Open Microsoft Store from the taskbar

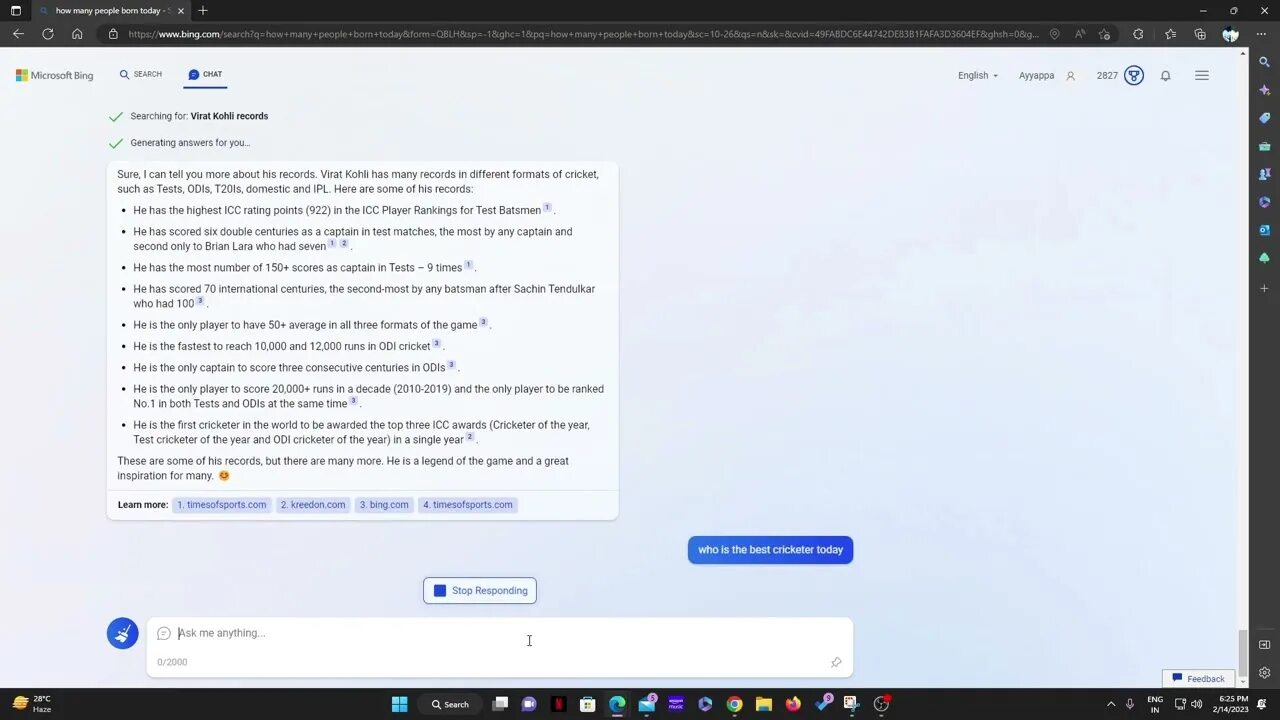pyautogui.click(x=588, y=704)
